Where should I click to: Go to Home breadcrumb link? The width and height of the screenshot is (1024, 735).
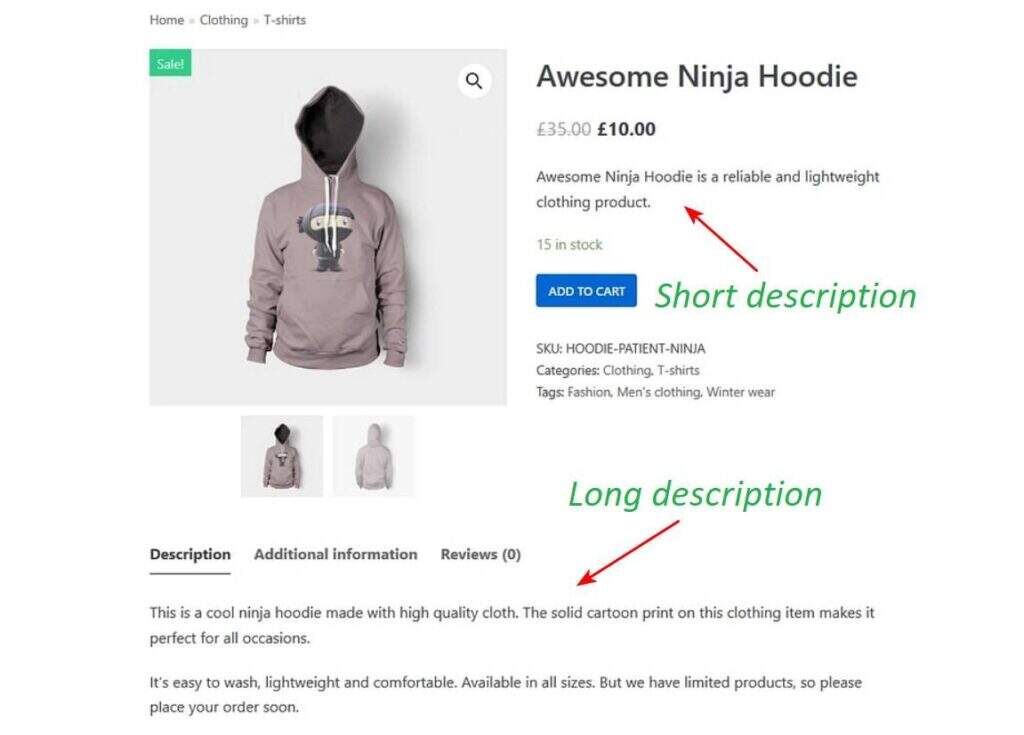pos(167,20)
